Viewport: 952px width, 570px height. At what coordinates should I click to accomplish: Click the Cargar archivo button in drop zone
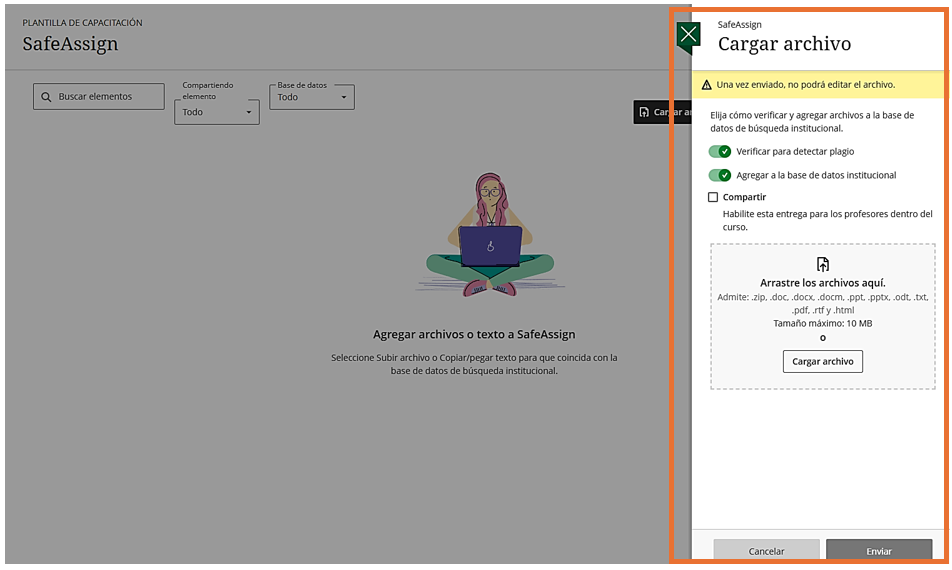coord(823,361)
